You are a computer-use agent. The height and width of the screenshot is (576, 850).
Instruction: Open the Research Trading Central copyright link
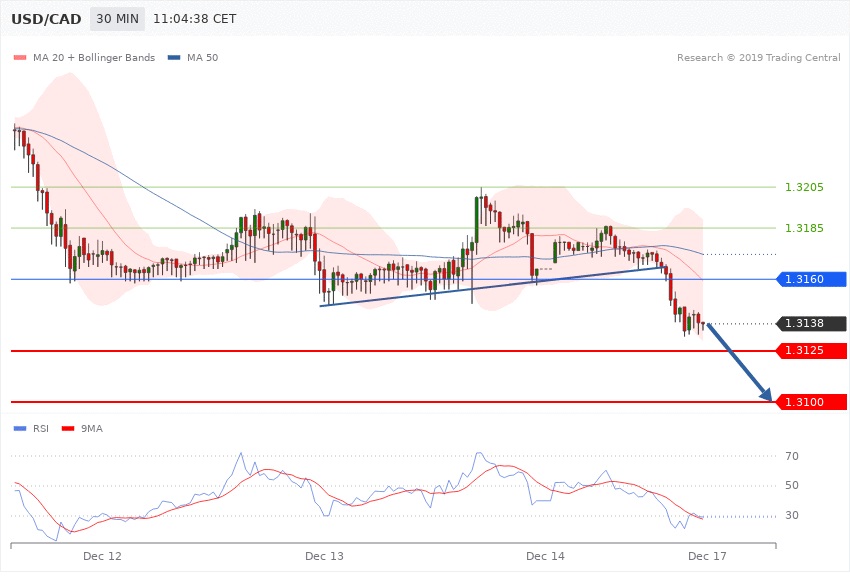pos(758,57)
